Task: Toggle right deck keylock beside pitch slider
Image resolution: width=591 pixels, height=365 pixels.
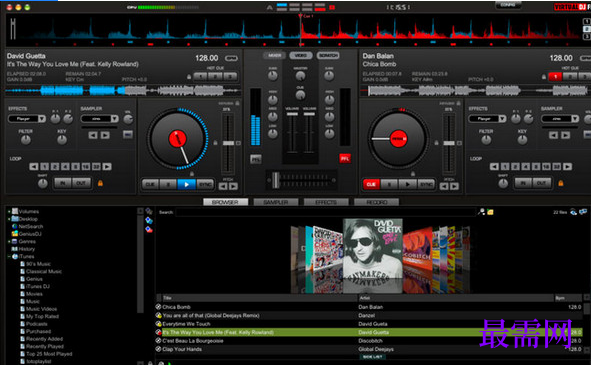Action: point(436,143)
